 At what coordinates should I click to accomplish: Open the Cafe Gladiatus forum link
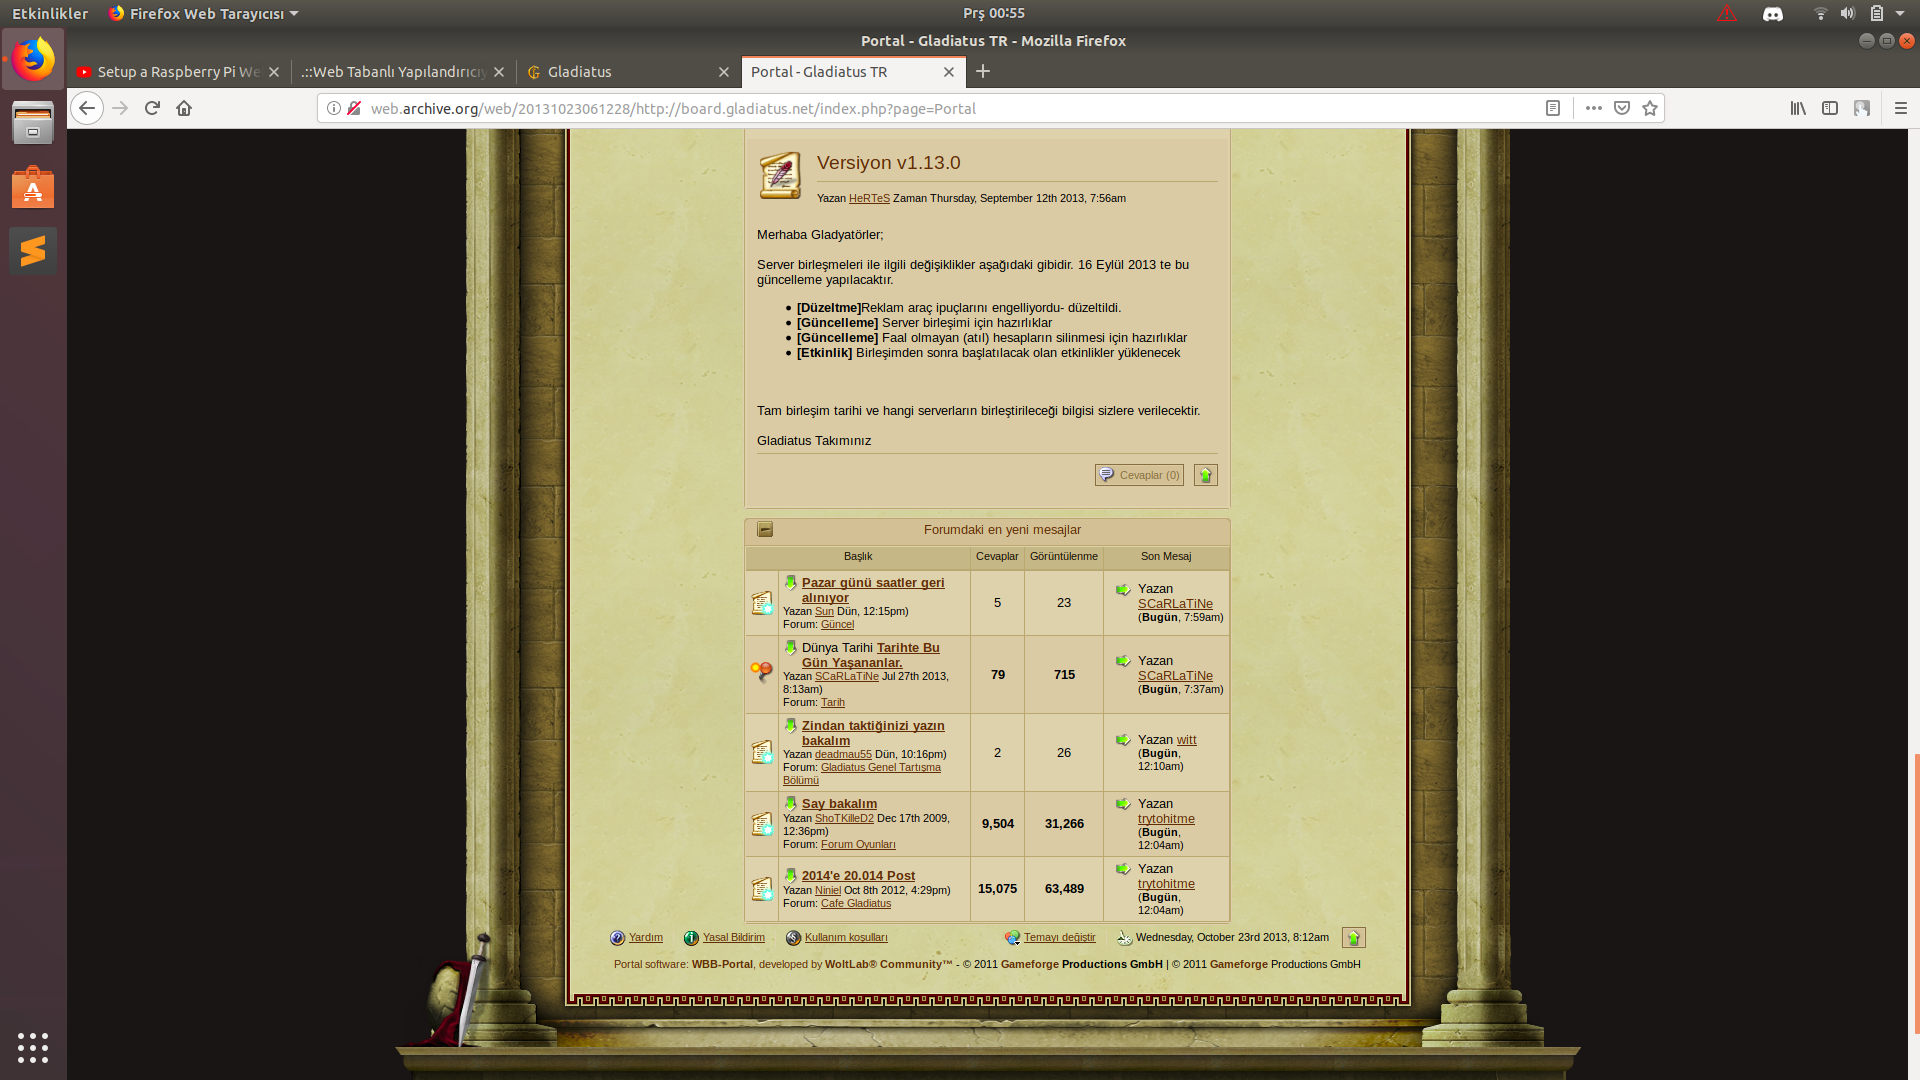pos(856,903)
